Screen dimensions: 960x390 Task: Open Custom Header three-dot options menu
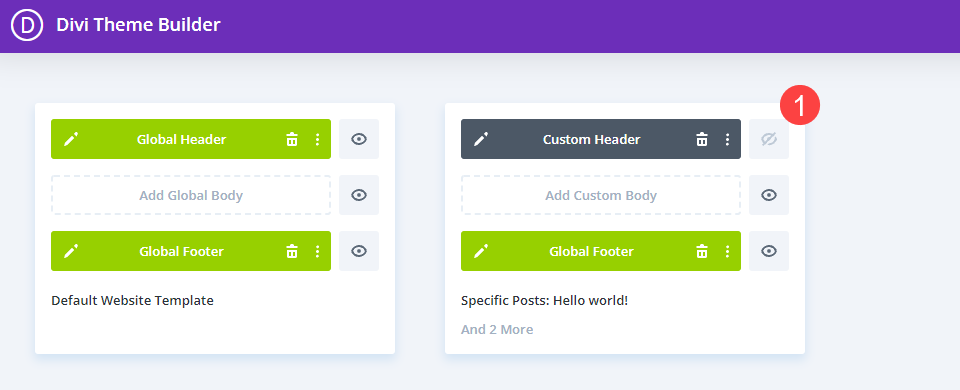[727, 140]
